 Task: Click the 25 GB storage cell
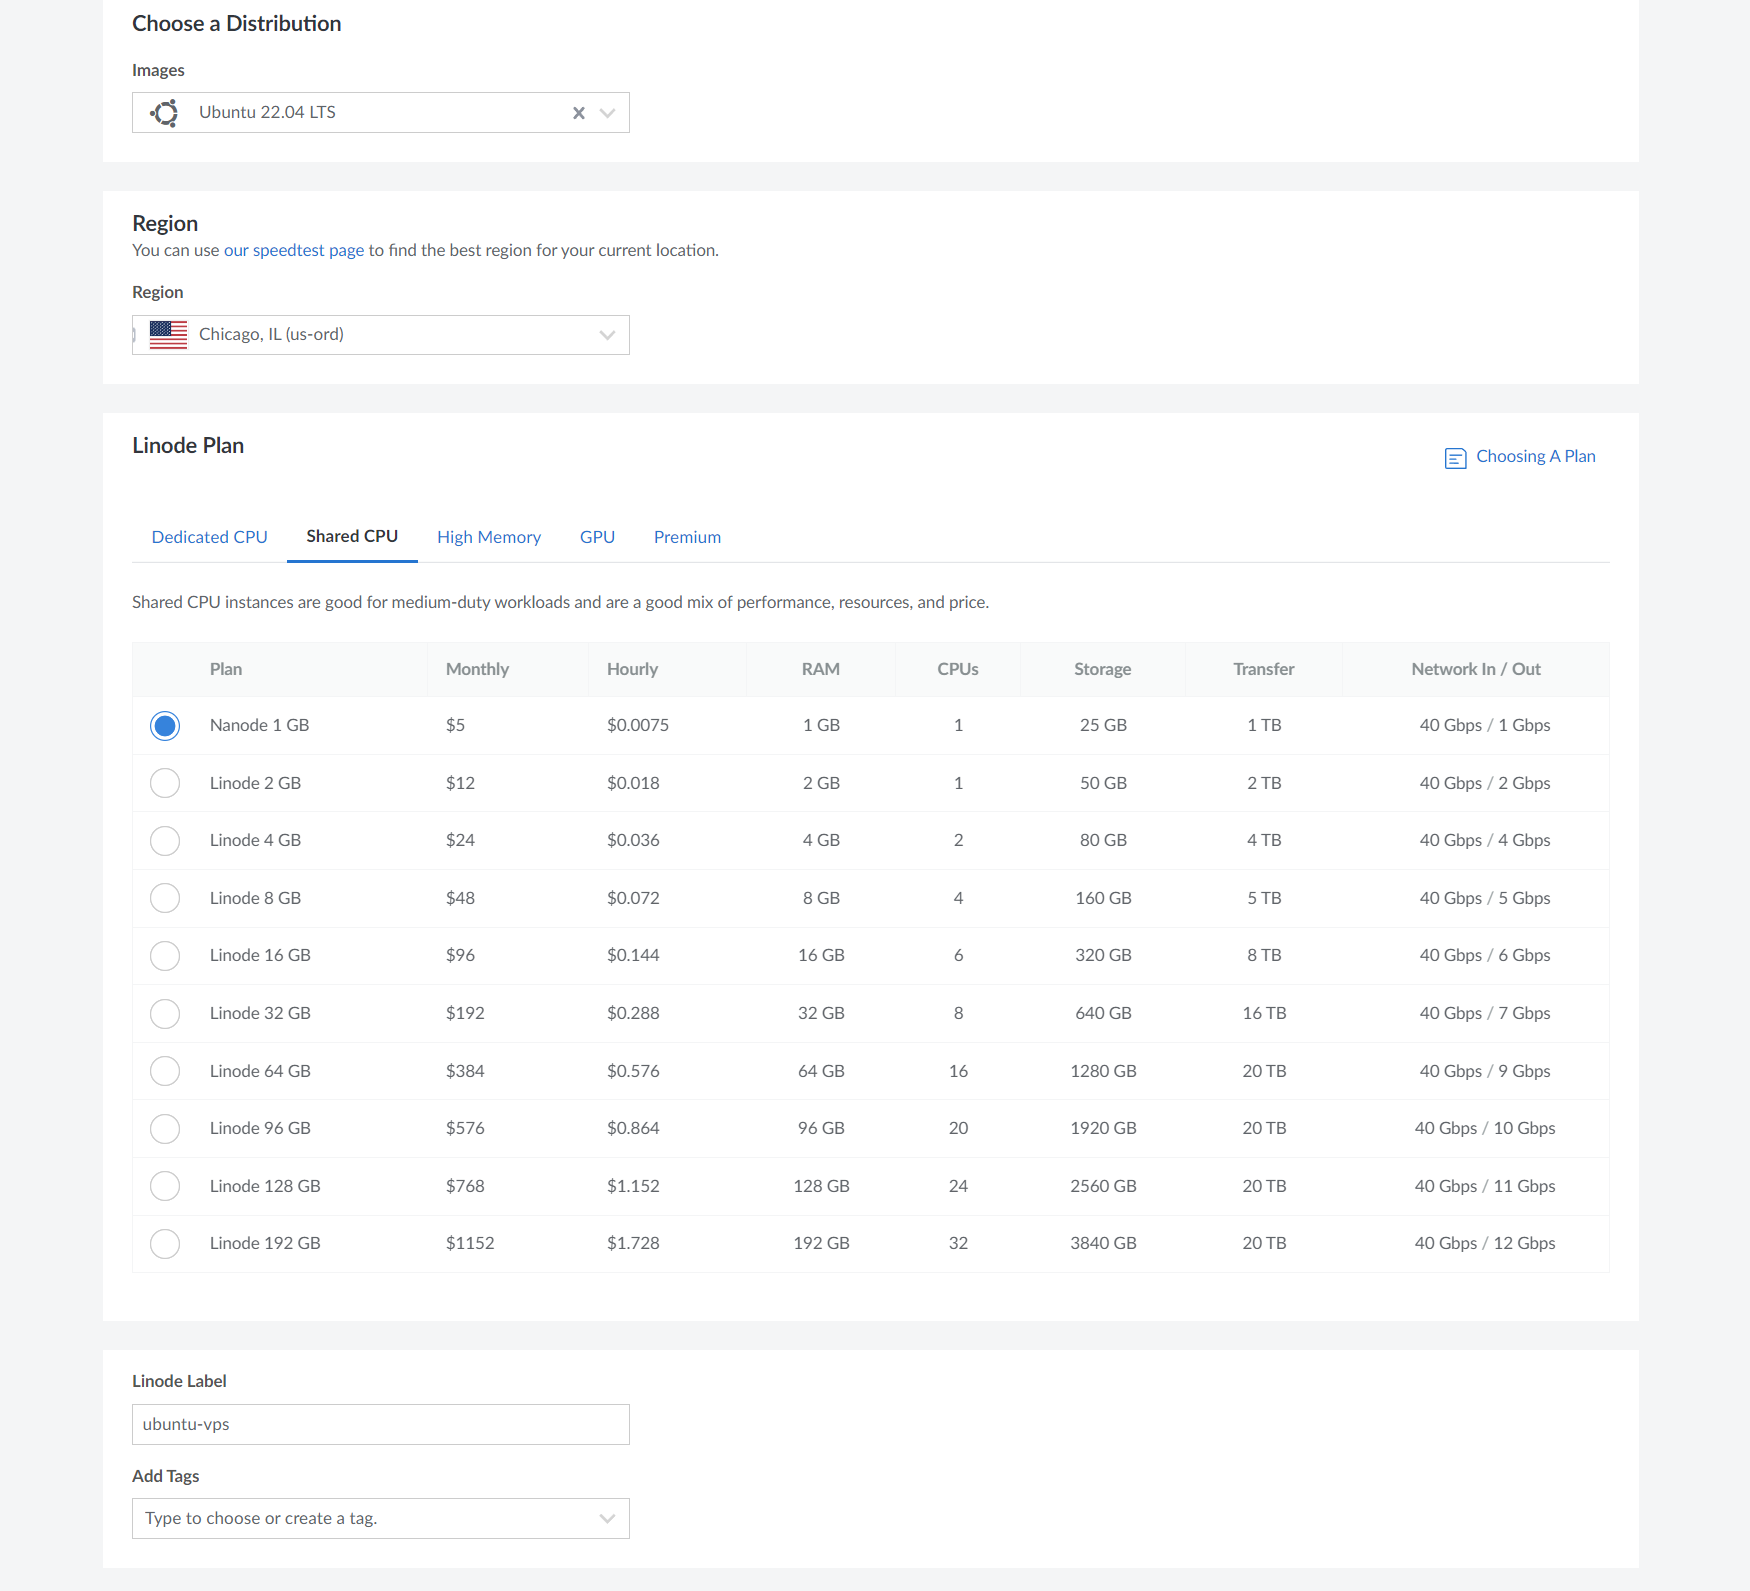coord(1103,725)
